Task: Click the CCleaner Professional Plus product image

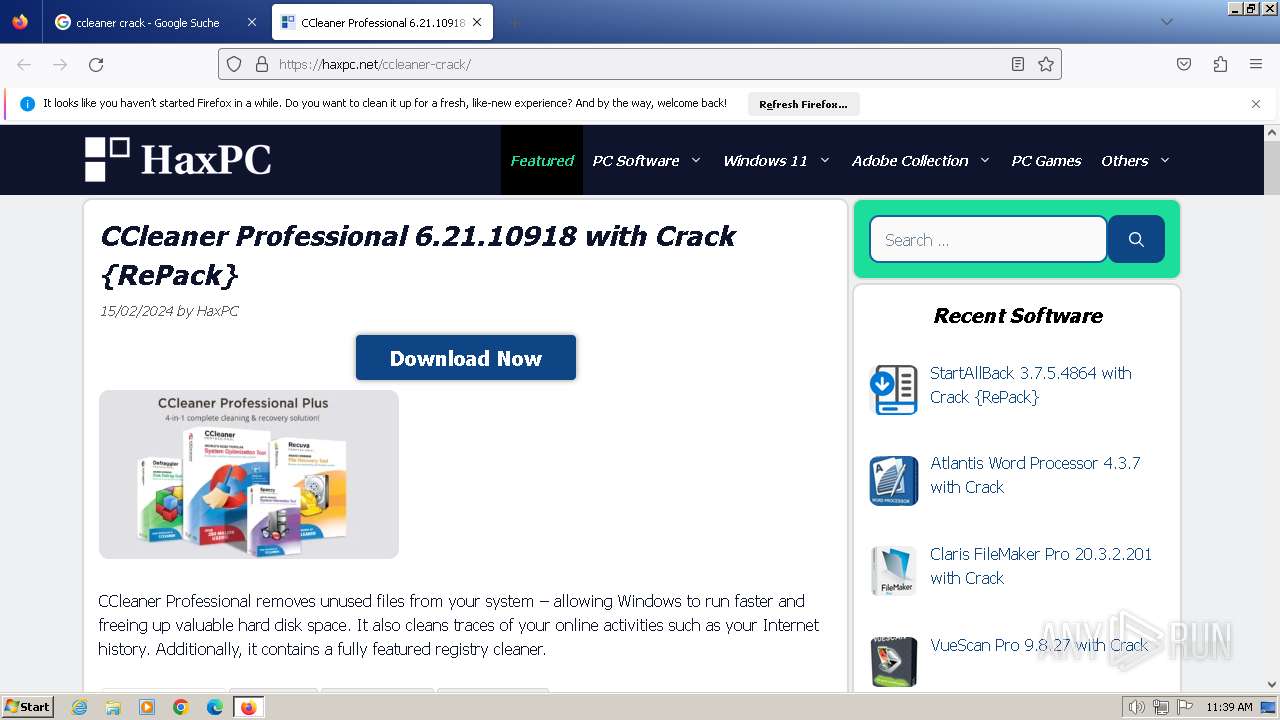Action: 249,474
